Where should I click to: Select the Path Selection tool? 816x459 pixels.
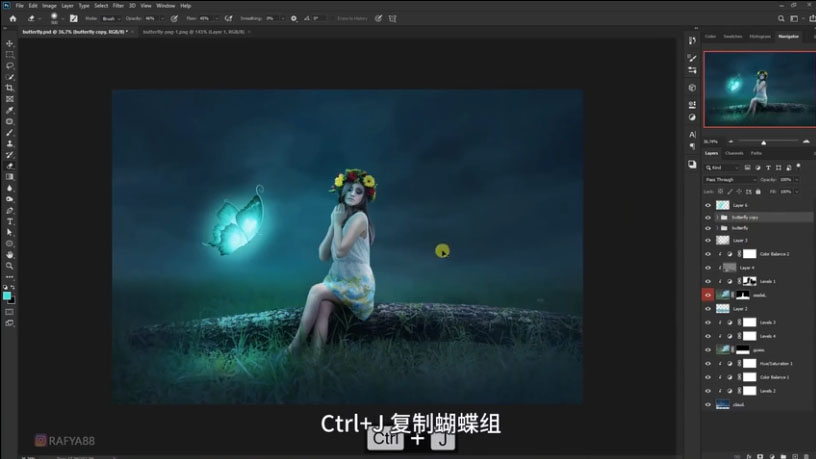(x=9, y=233)
